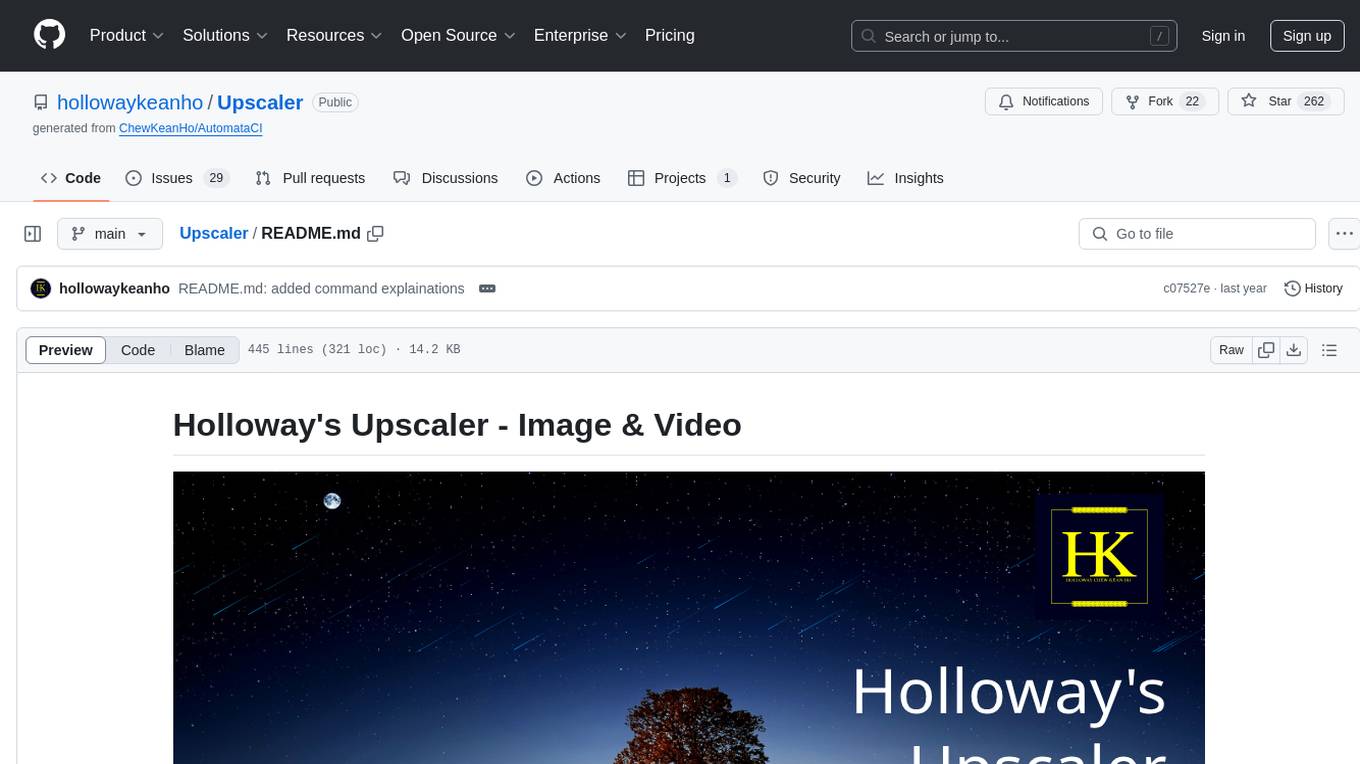Copy raw file contents
The image size is (1360, 764).
coord(1266,350)
